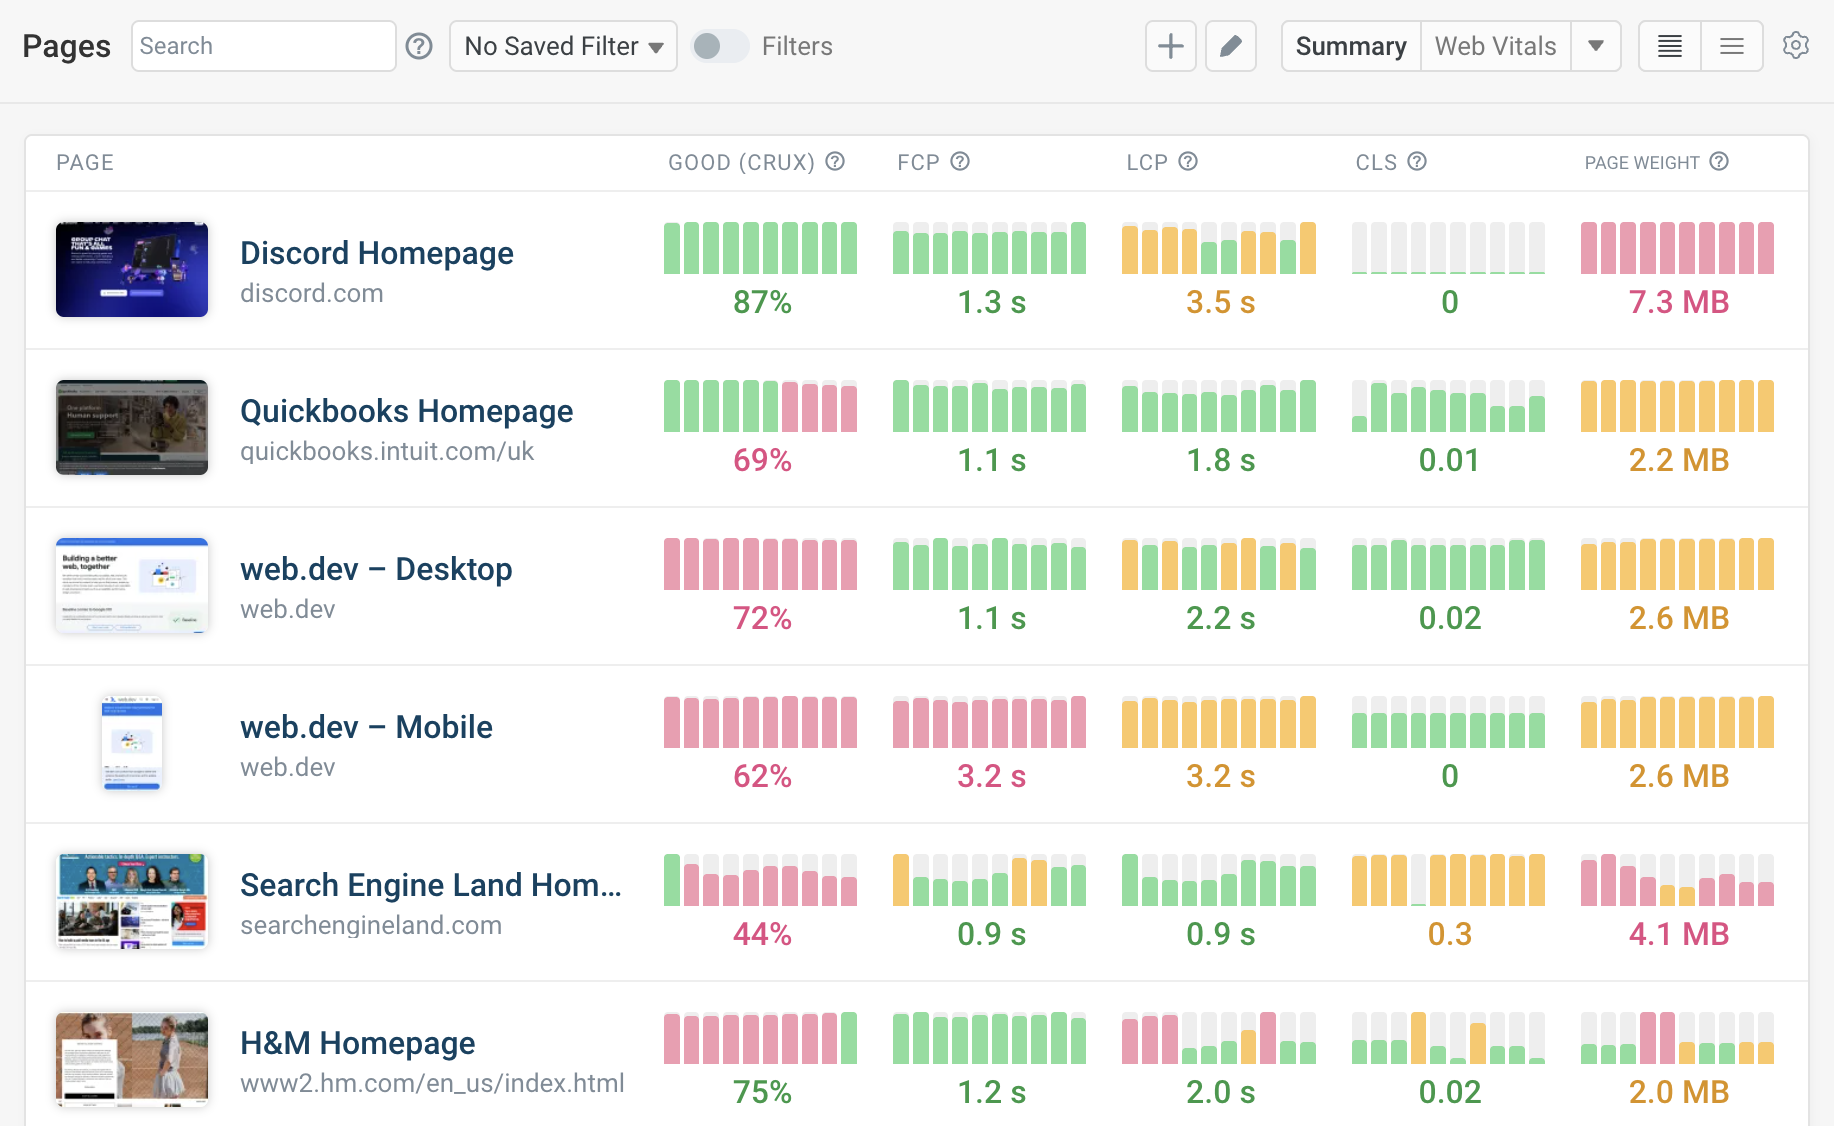Click the search help question mark icon
This screenshot has height=1126, width=1834.
419,46
